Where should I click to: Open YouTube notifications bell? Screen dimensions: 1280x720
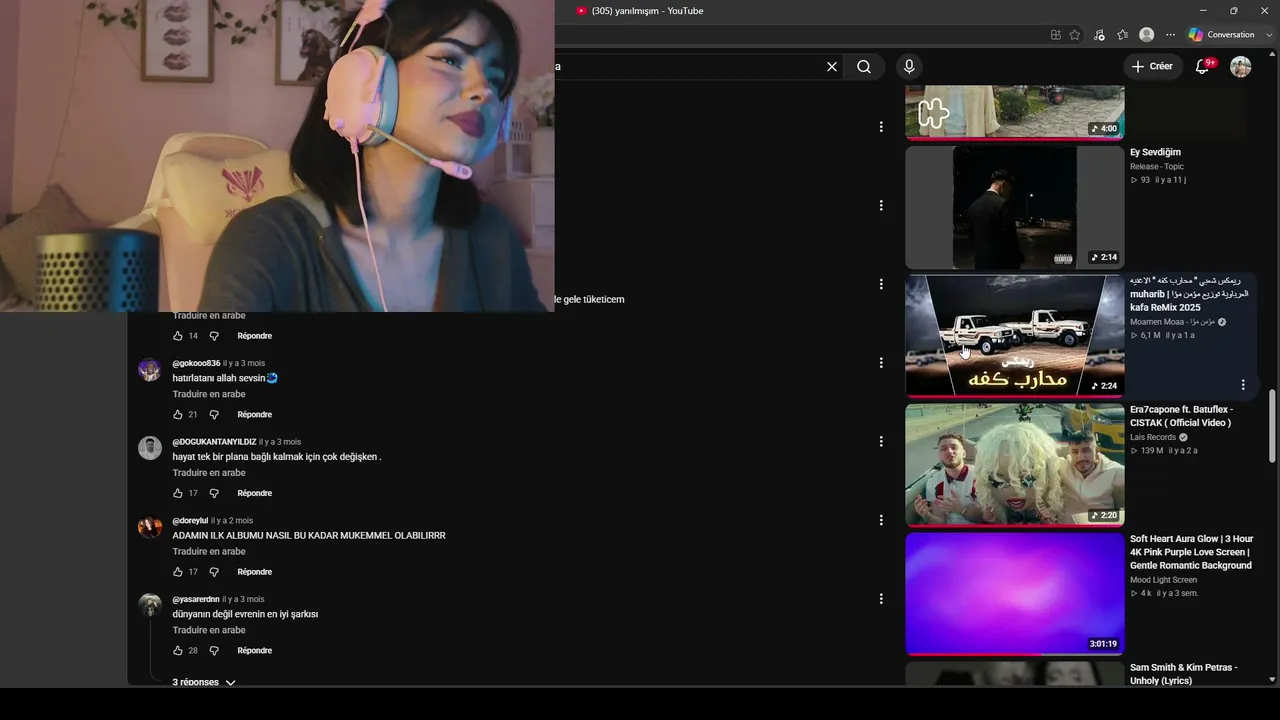[1203, 67]
